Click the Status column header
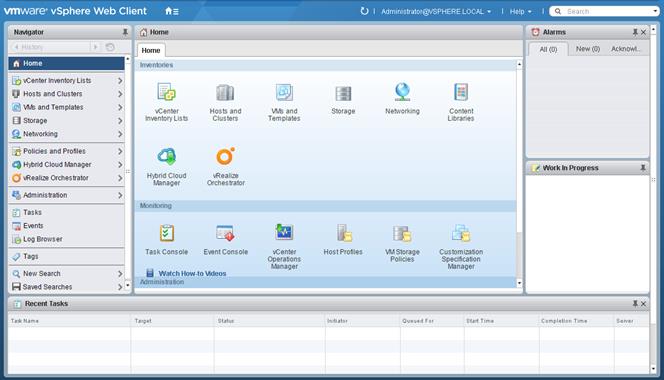664x380 pixels. point(269,321)
